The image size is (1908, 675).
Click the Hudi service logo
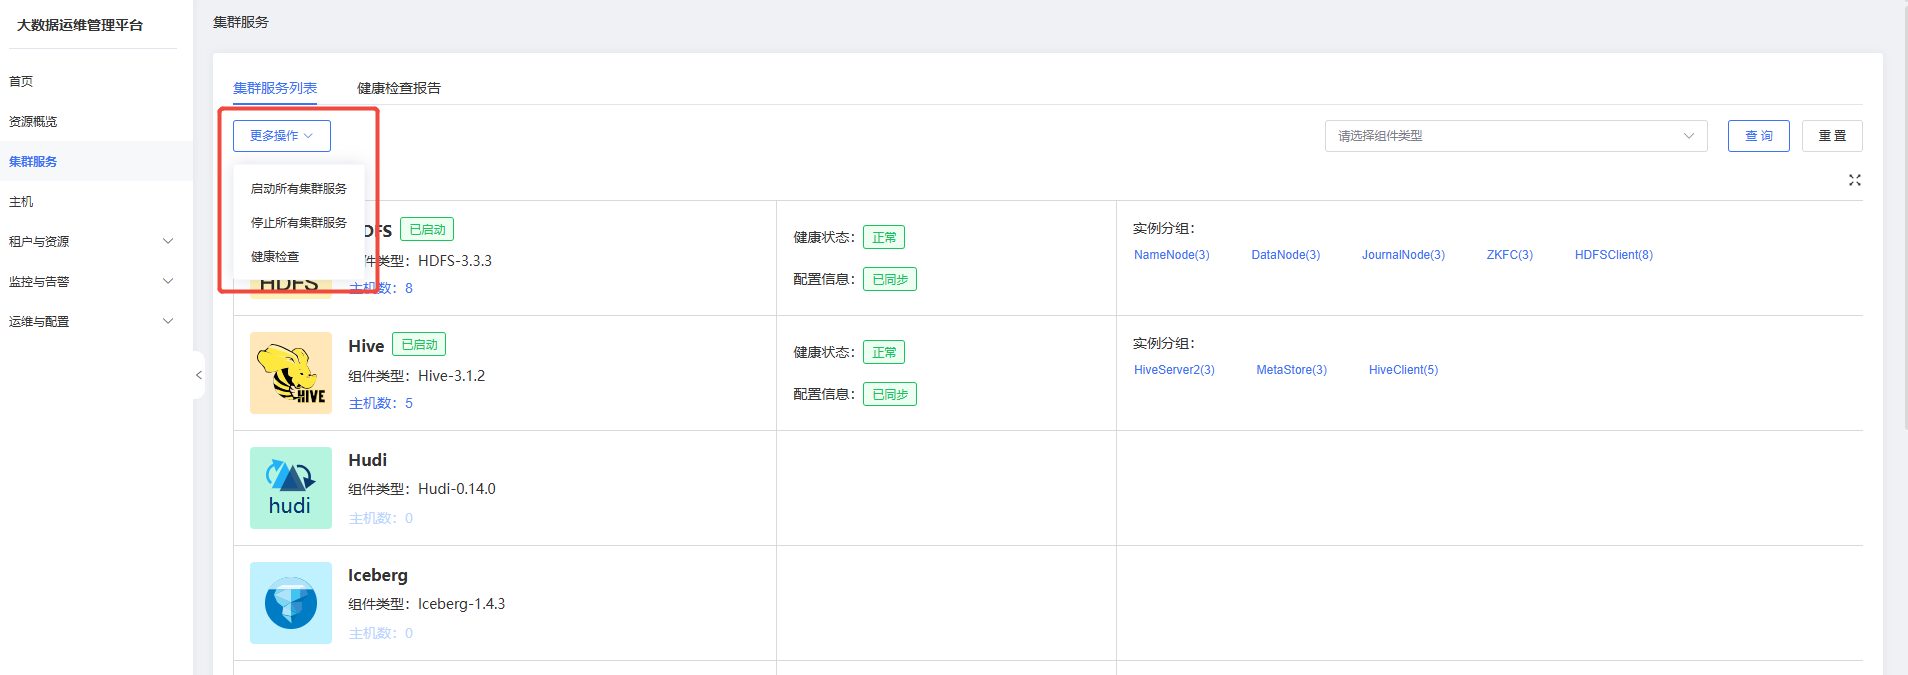click(x=290, y=488)
